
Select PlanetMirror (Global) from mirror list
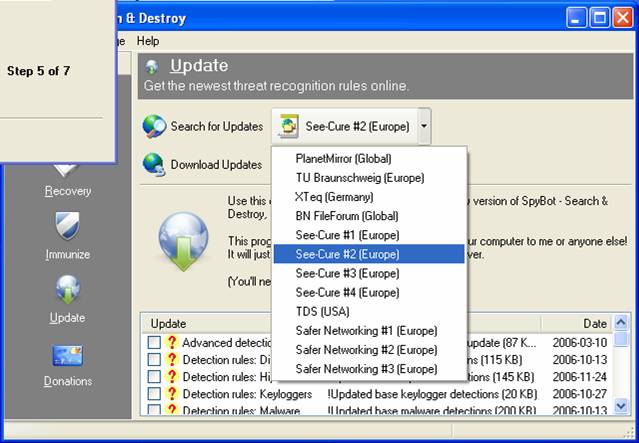369,159
